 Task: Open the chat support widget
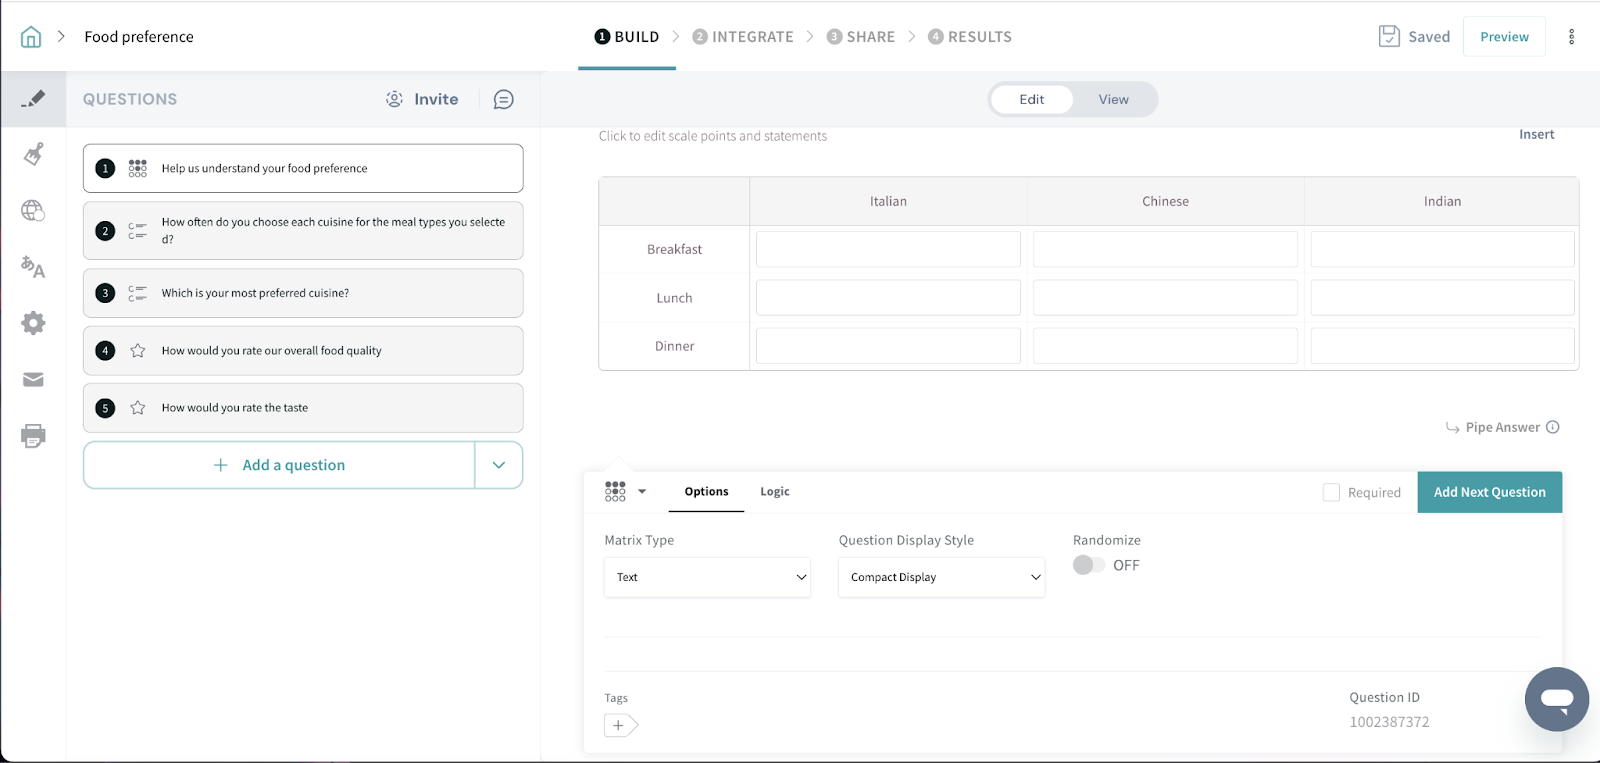(x=1556, y=699)
